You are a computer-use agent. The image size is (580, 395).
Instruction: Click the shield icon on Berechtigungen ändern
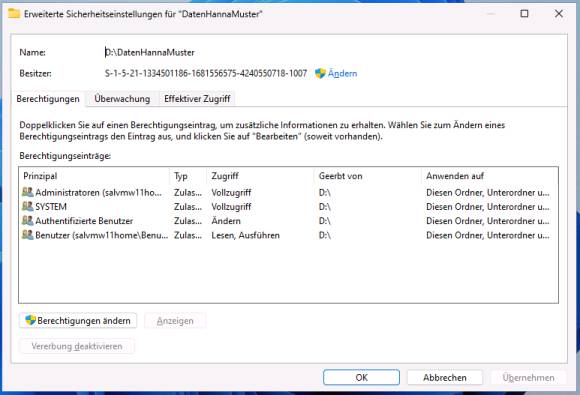pos(30,320)
